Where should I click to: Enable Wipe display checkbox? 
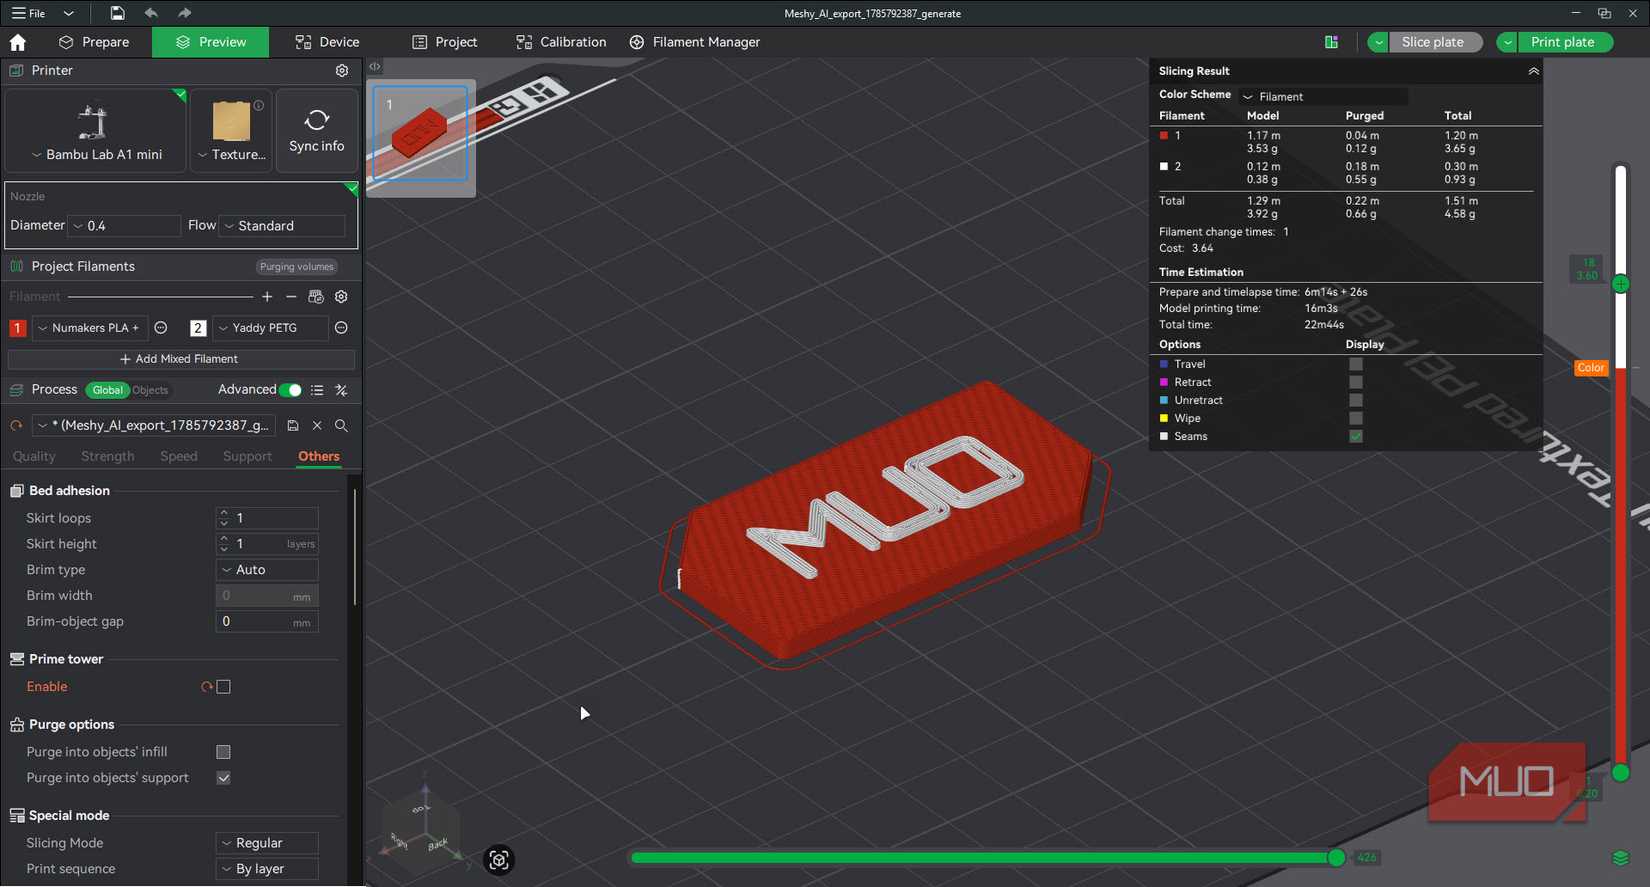1356,418
